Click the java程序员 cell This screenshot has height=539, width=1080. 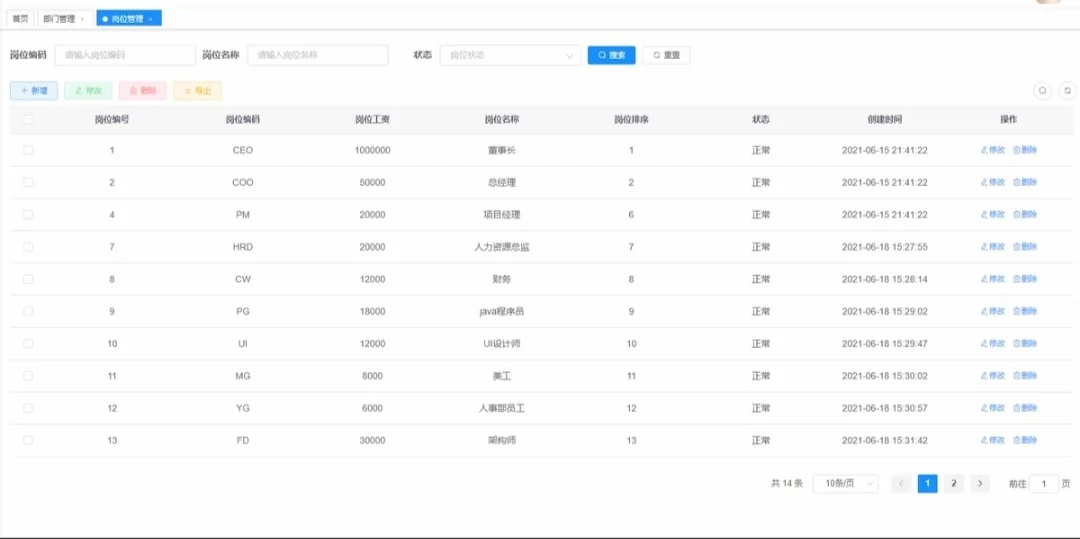coord(502,311)
